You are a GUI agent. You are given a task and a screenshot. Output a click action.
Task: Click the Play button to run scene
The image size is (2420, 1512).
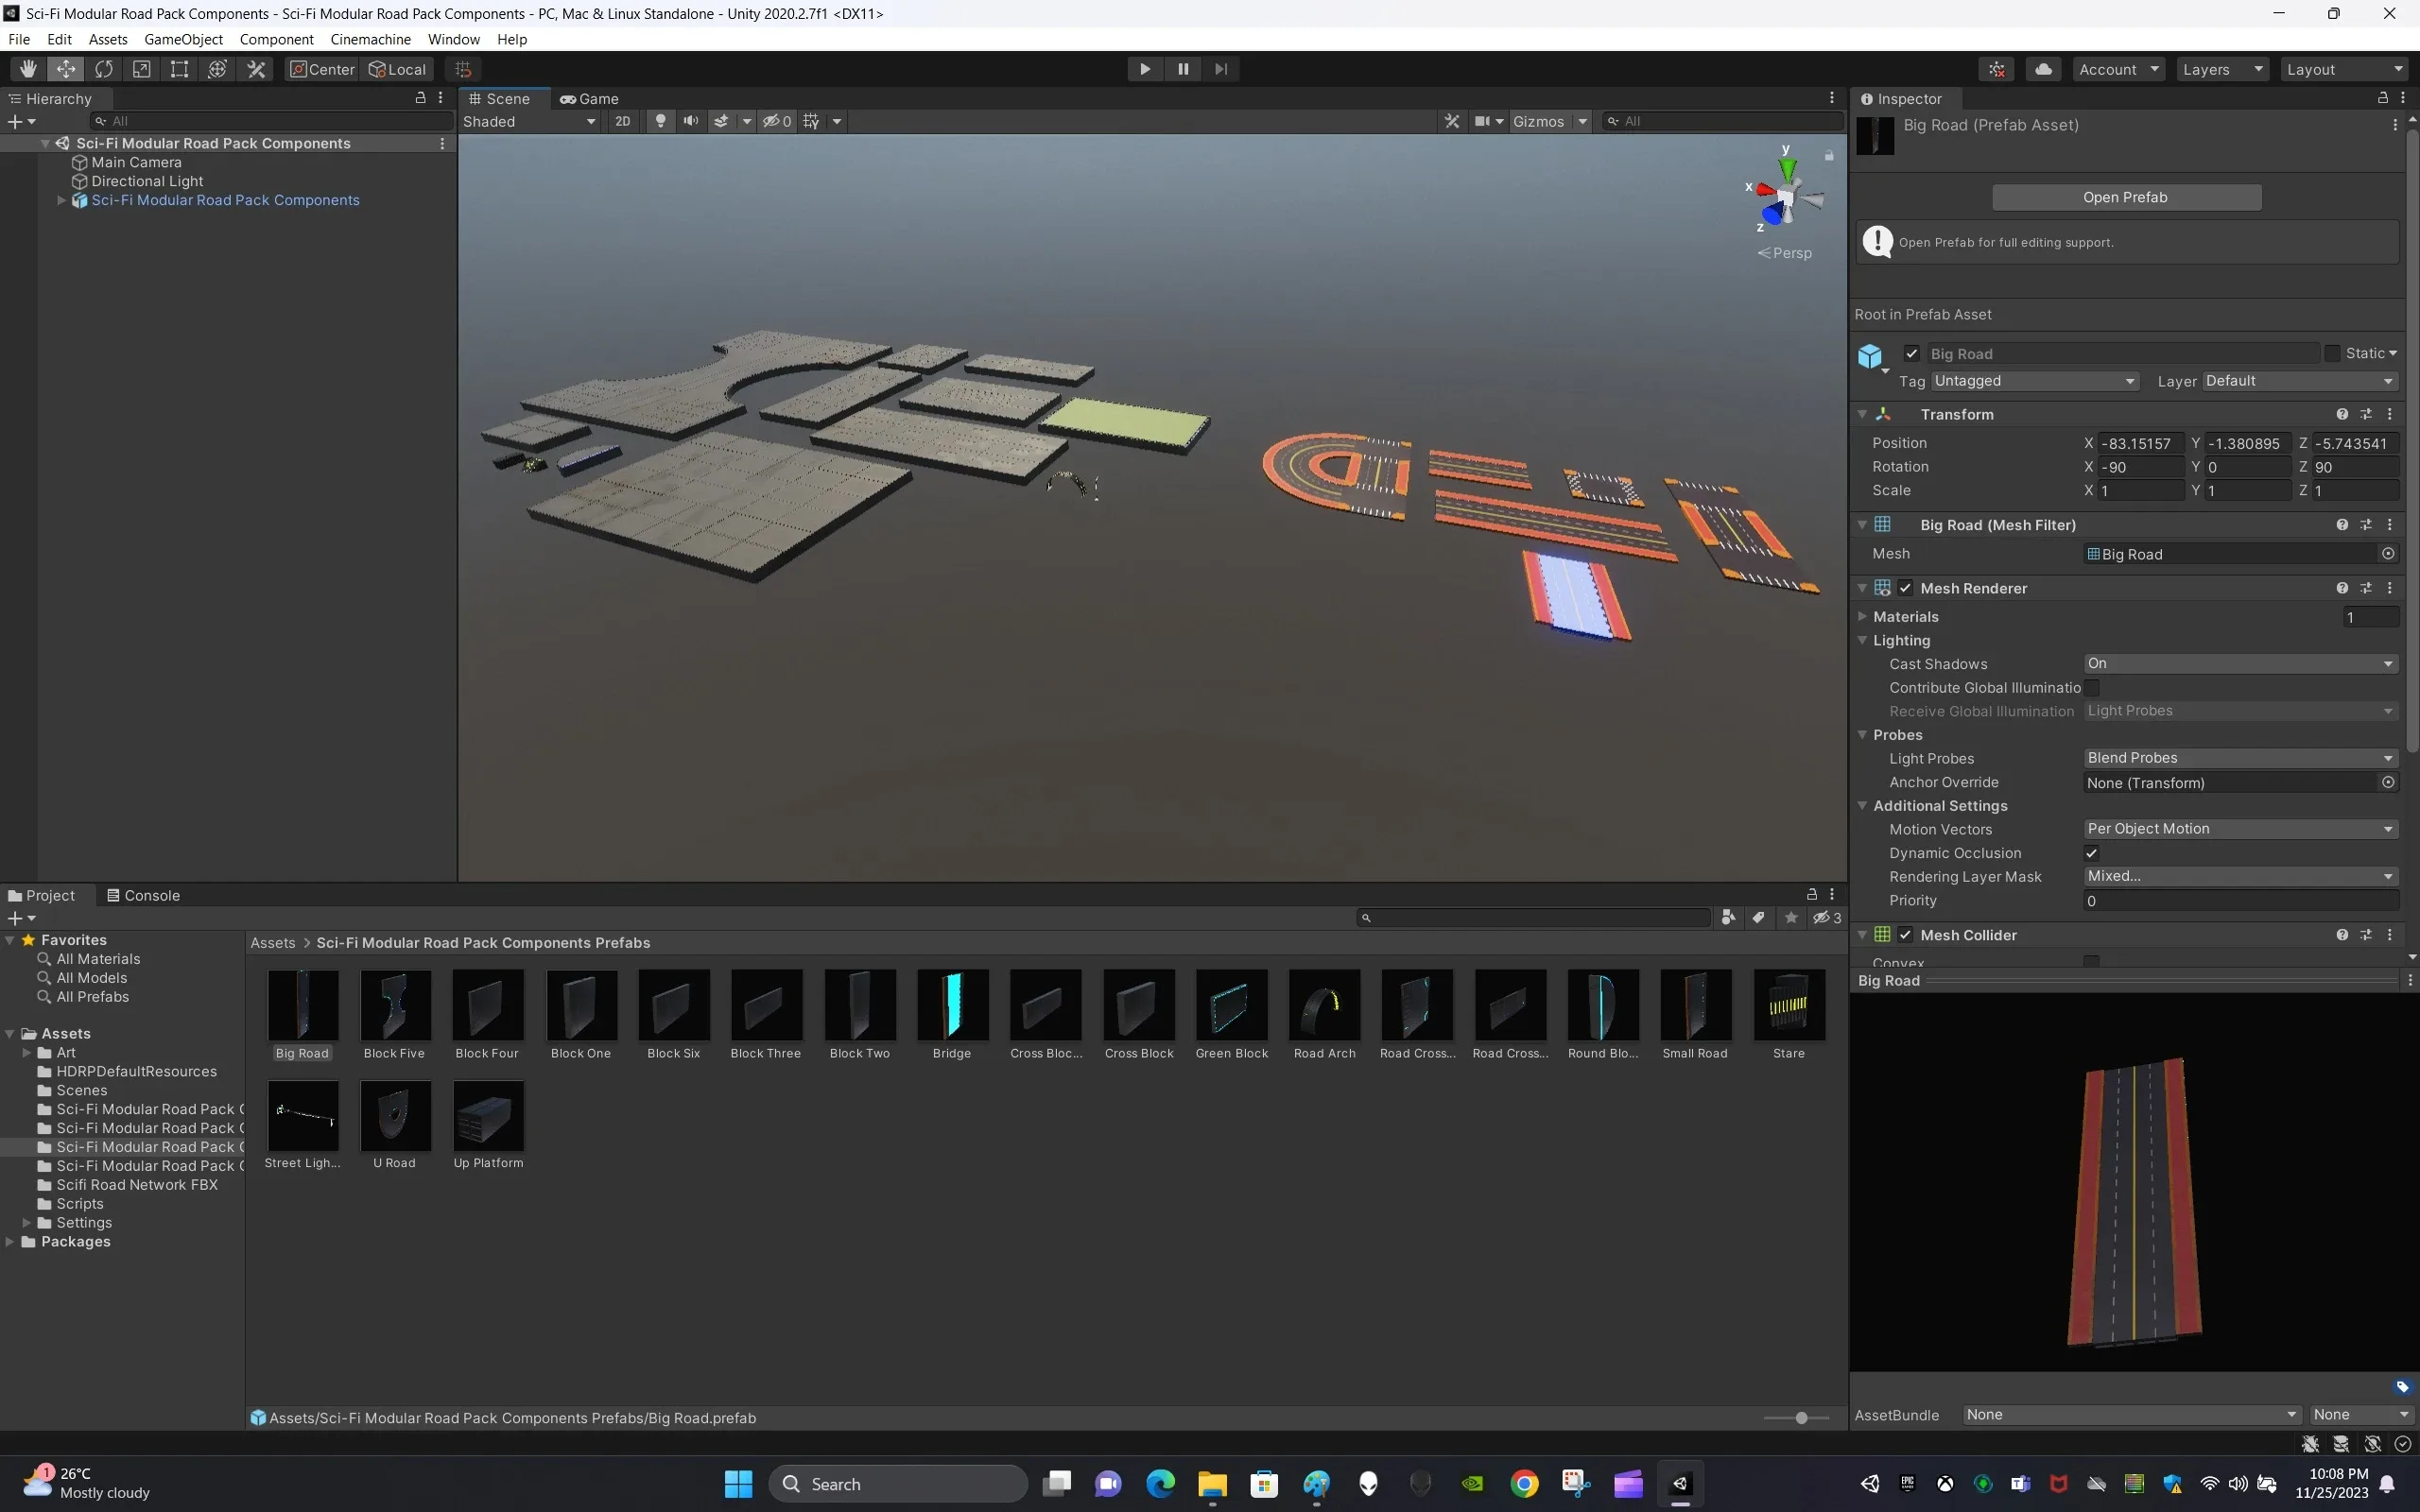(1145, 68)
